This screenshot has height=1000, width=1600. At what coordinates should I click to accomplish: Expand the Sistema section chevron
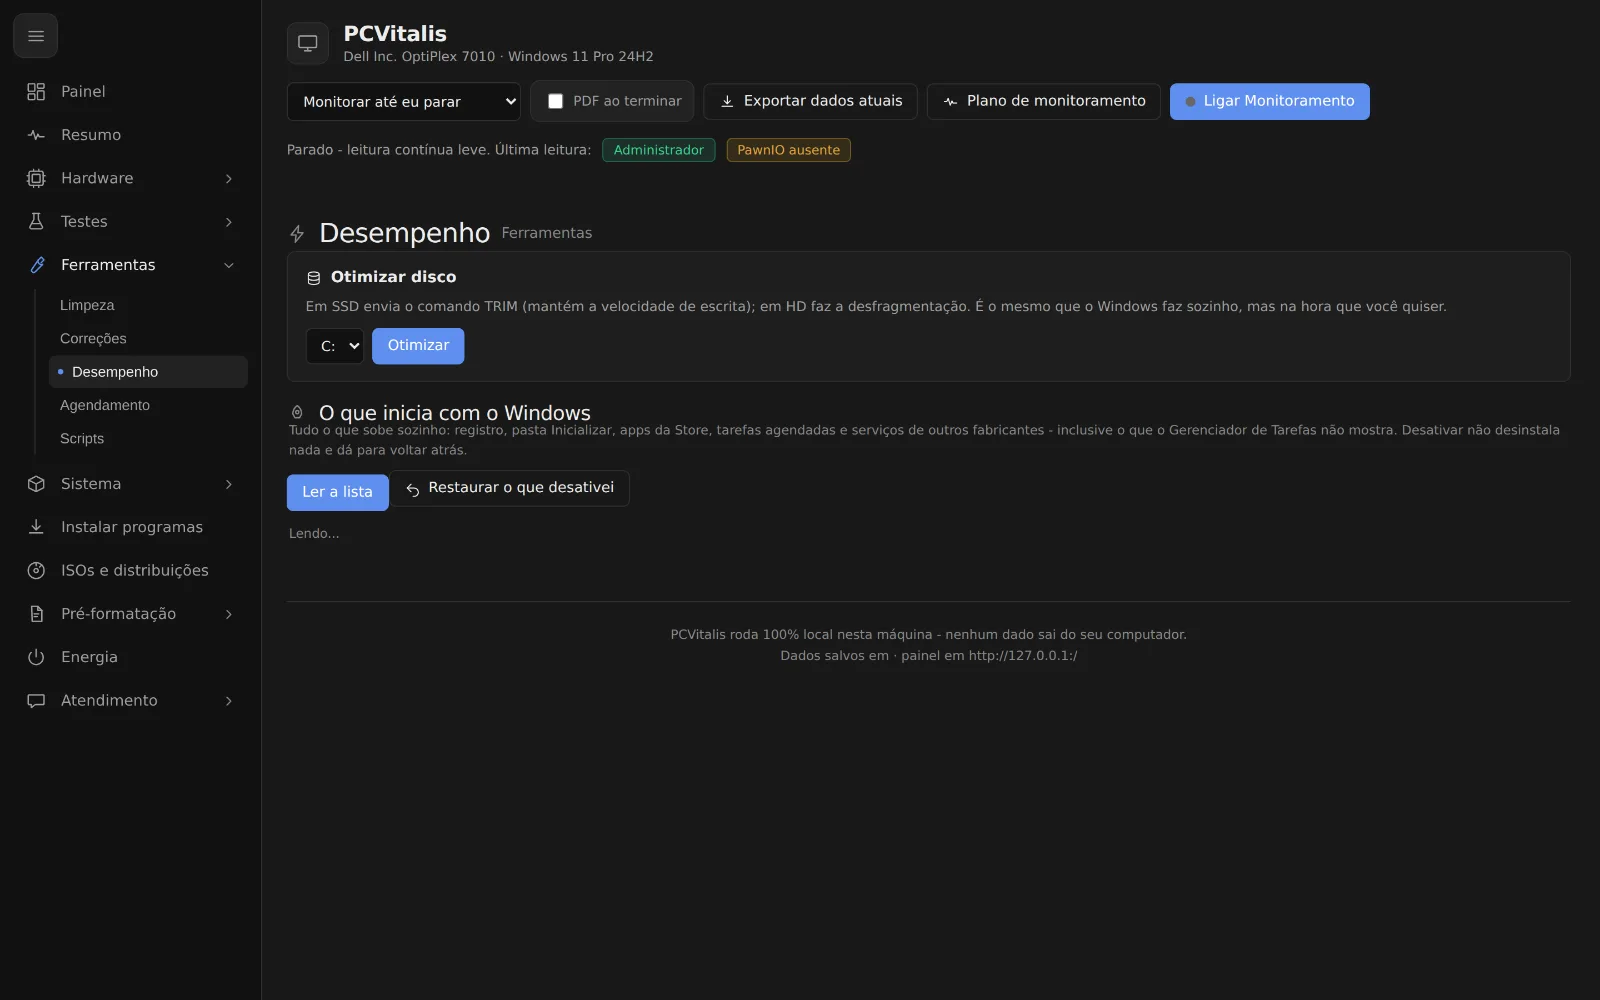coord(229,484)
